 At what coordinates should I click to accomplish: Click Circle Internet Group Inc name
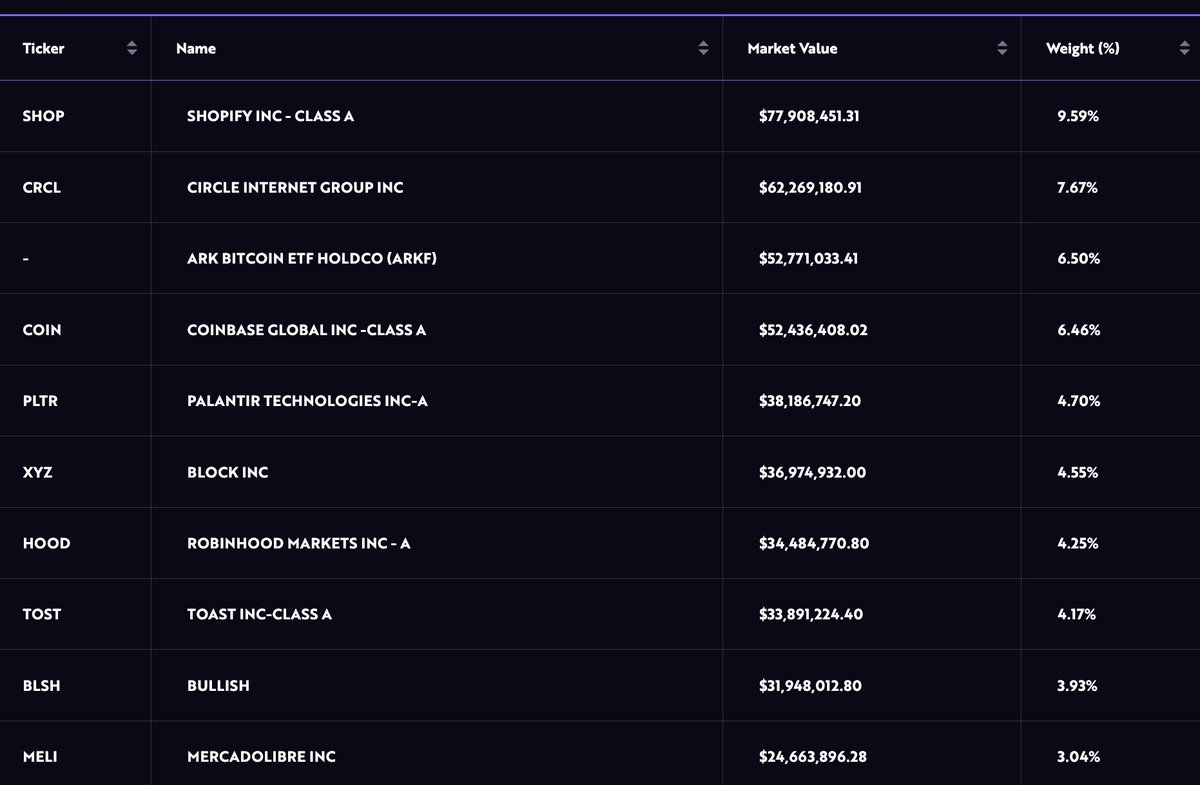pos(295,187)
